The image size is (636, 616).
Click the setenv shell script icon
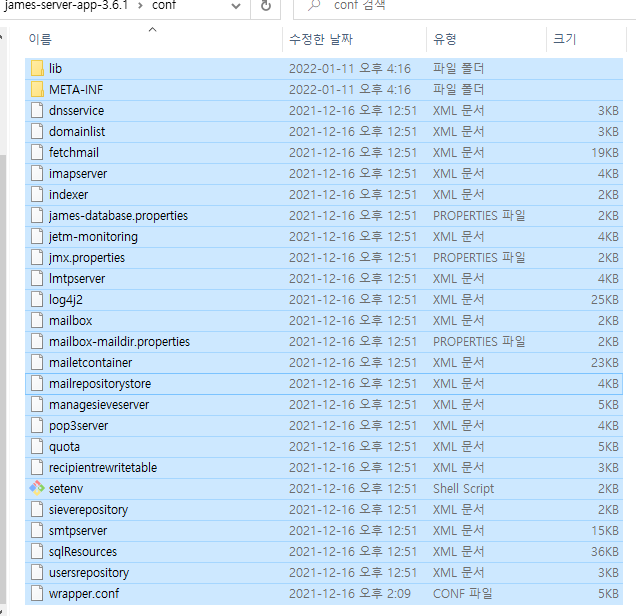tap(37, 489)
